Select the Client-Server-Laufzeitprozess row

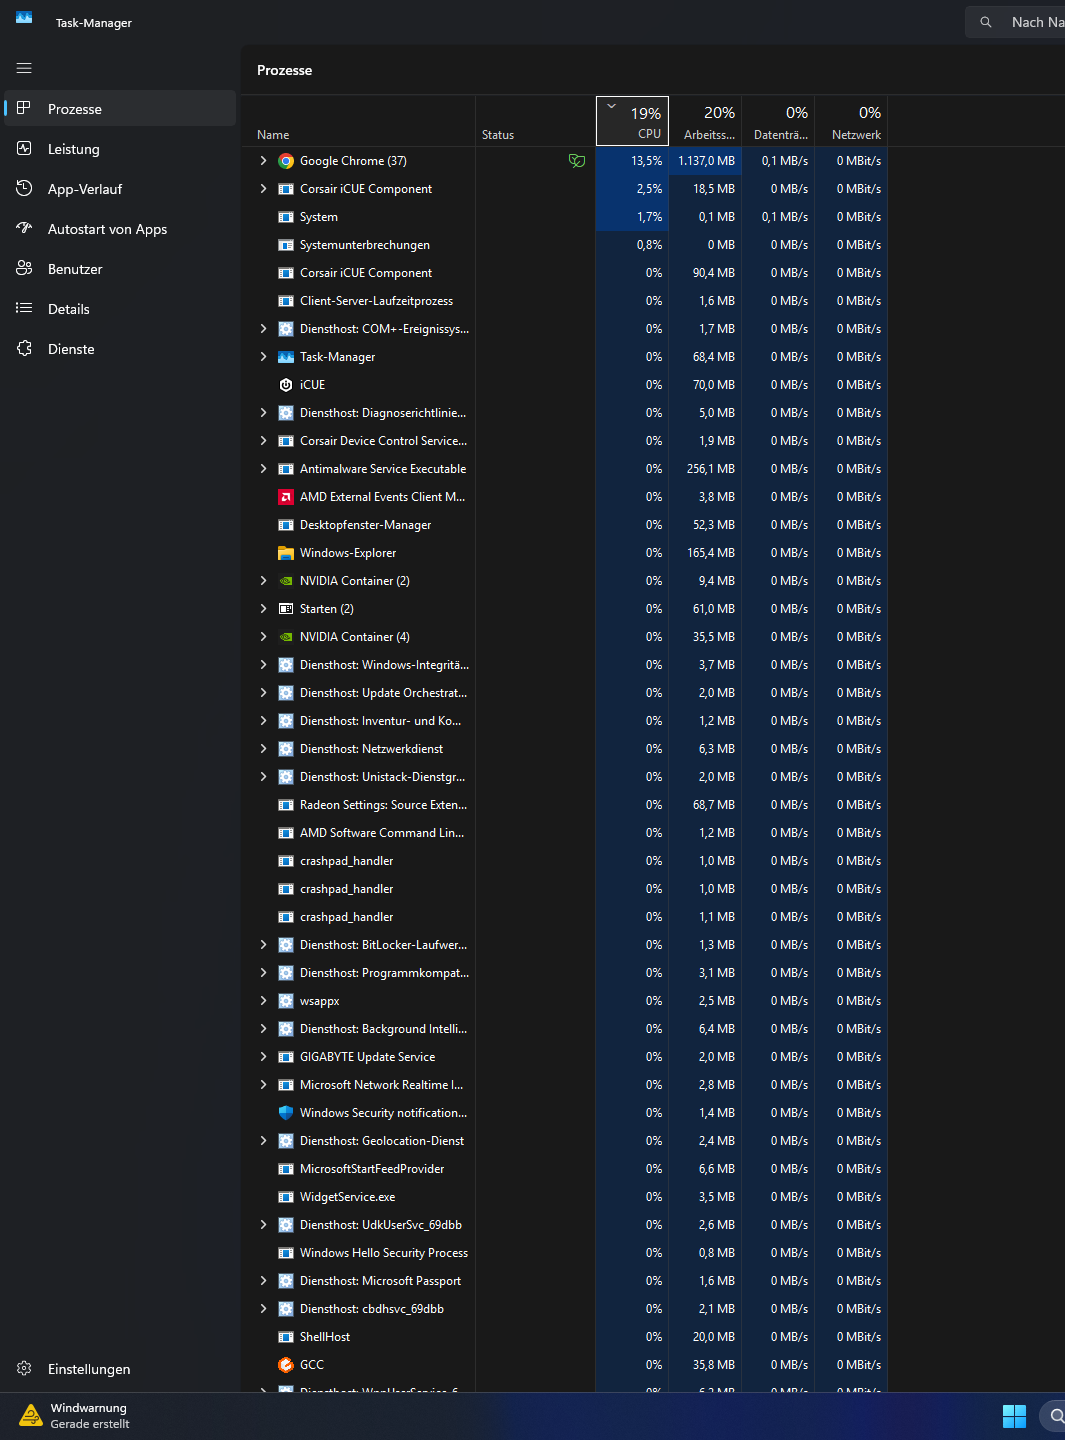[565, 301]
